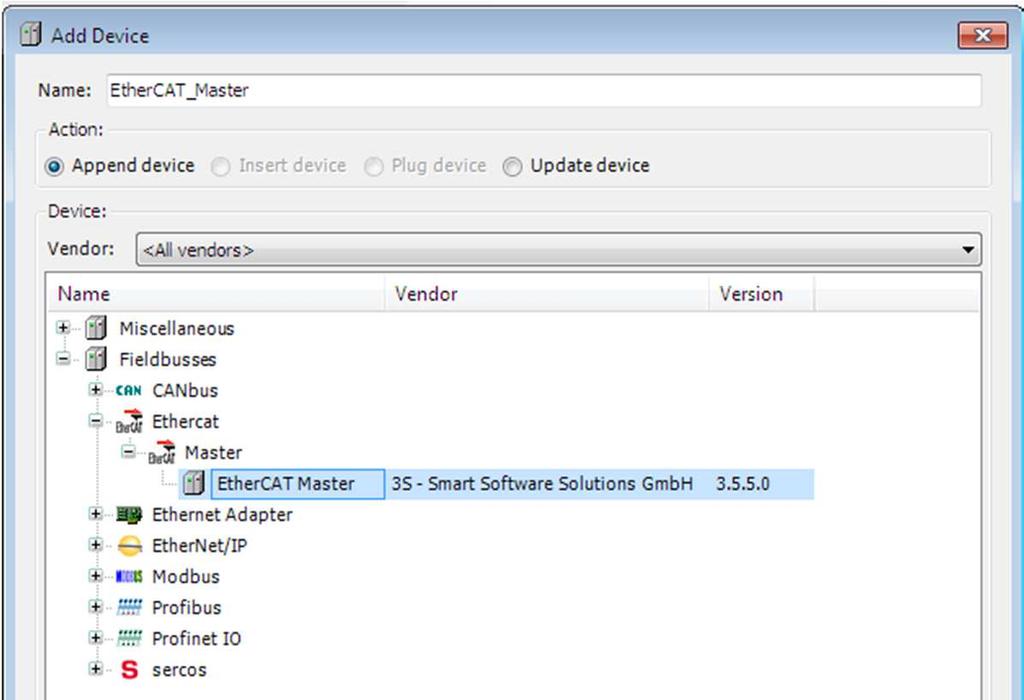Collapse the Master tree node

(128, 452)
